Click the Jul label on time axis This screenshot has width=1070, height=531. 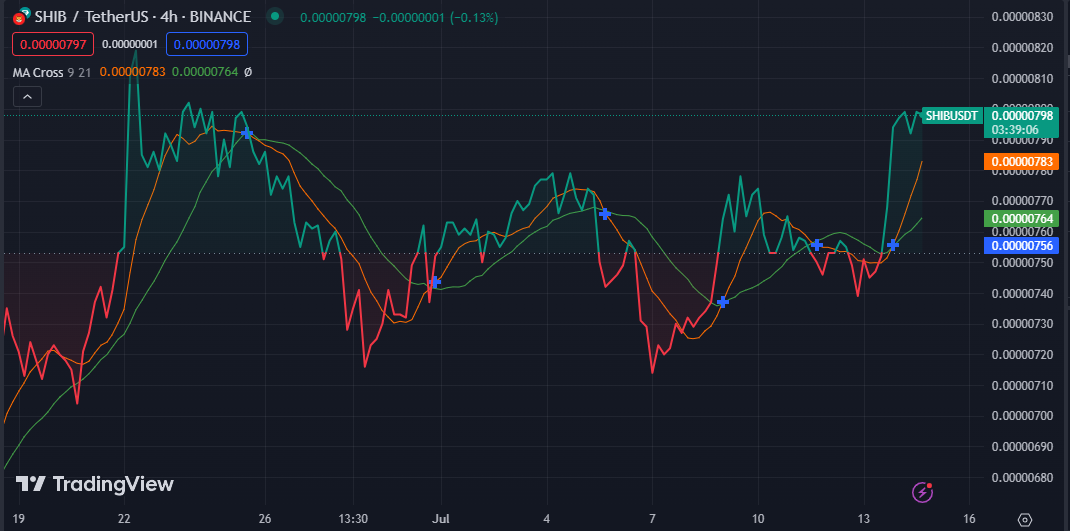440,519
